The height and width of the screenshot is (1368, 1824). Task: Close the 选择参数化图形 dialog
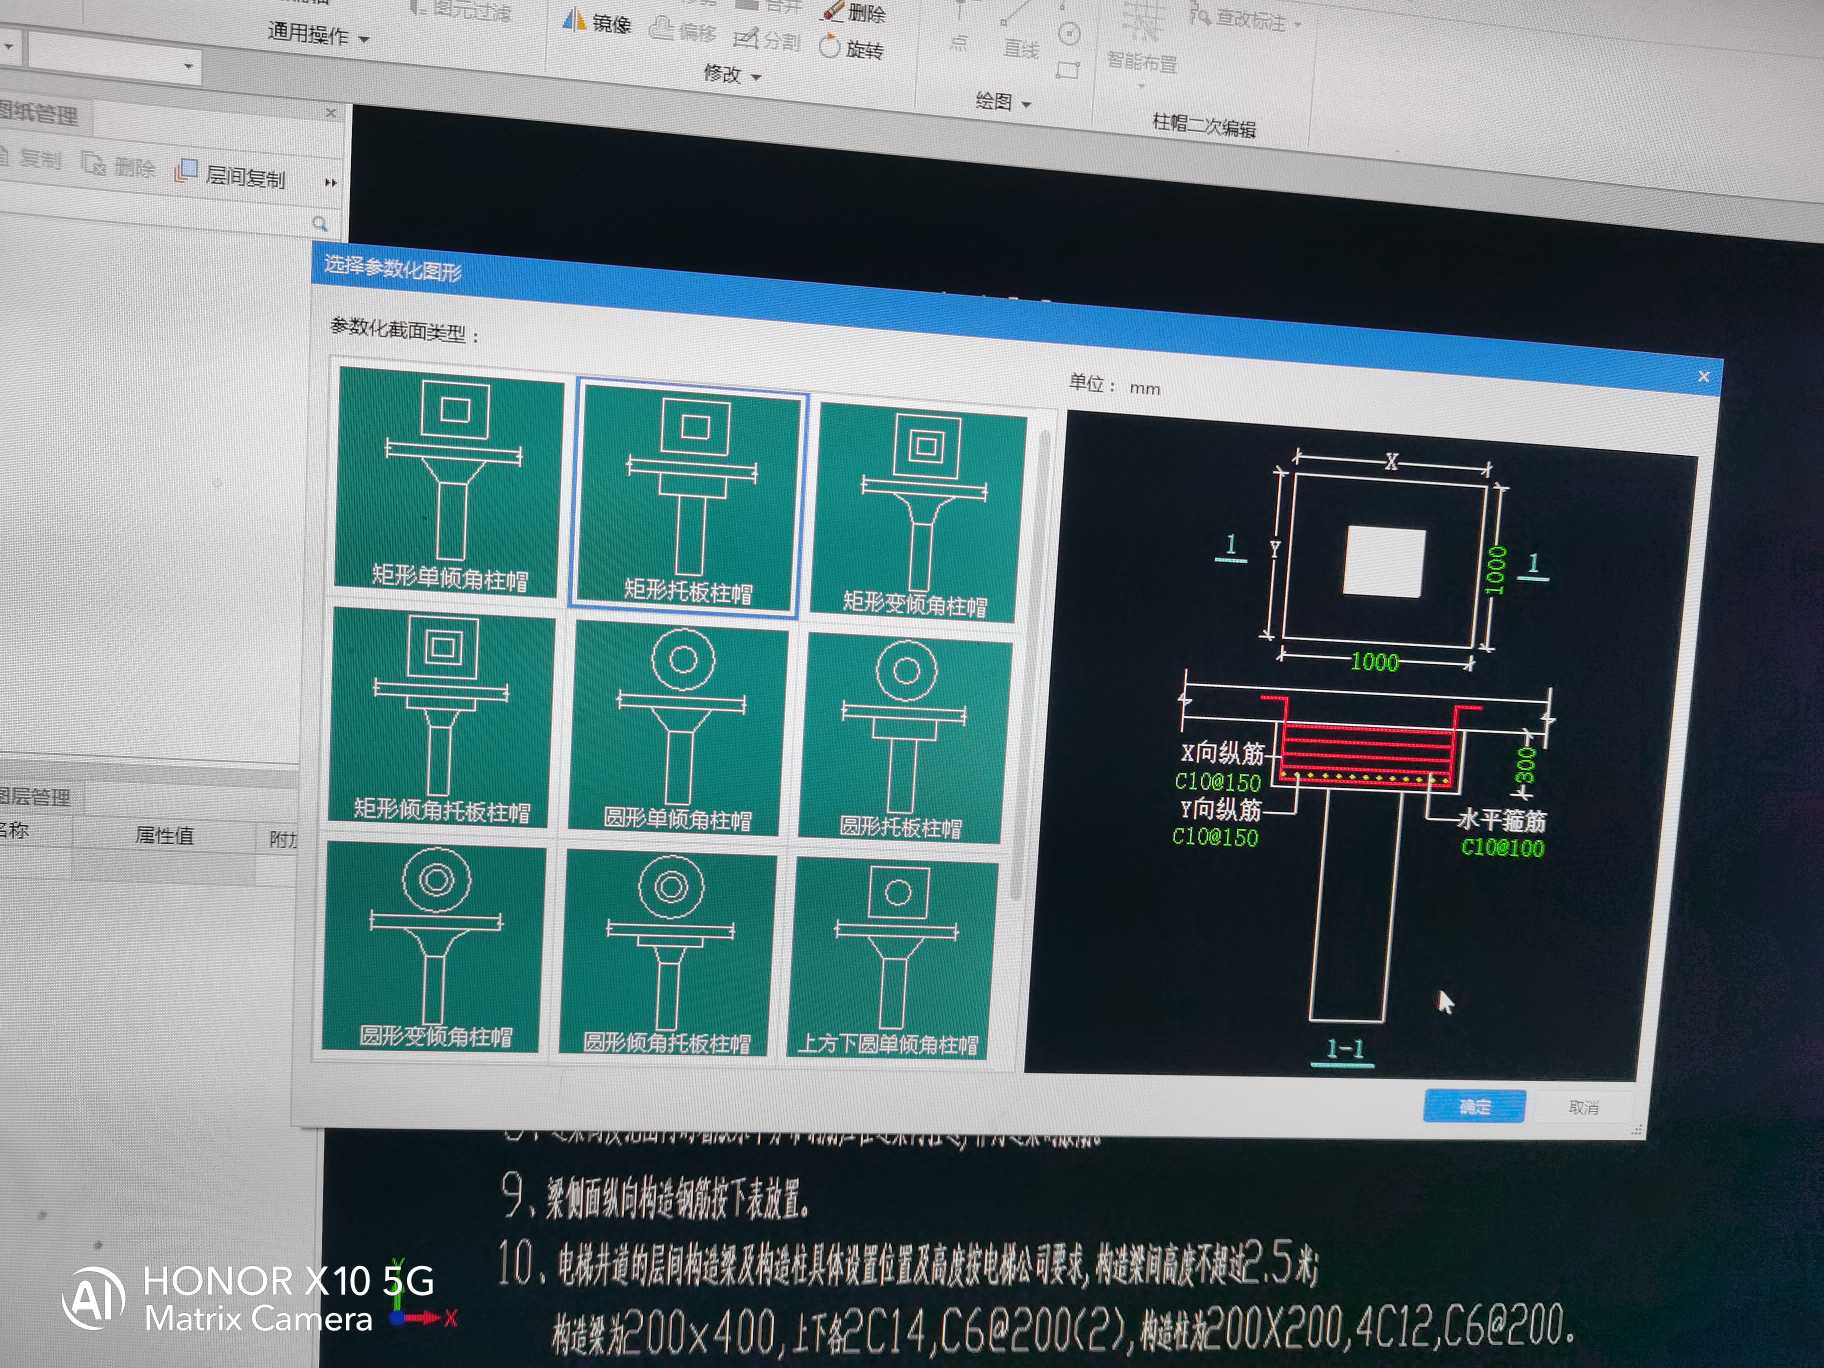click(x=1704, y=376)
